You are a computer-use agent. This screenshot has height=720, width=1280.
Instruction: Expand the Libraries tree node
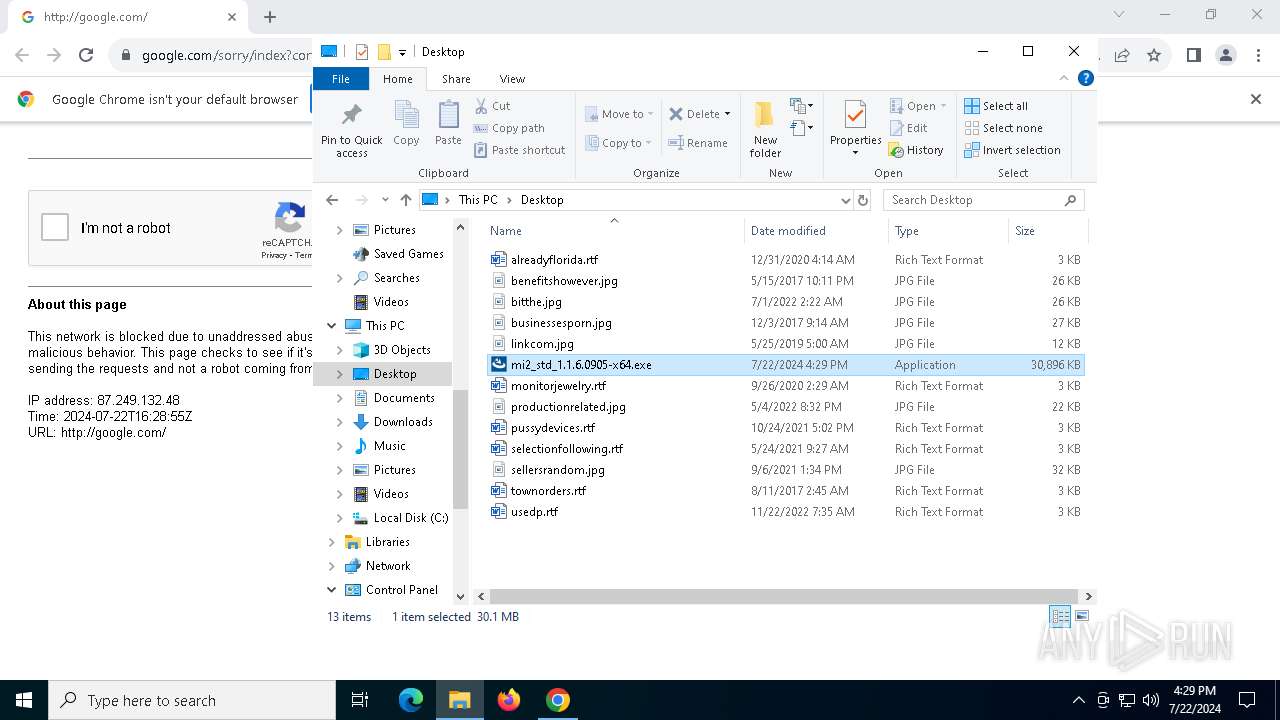(331, 542)
